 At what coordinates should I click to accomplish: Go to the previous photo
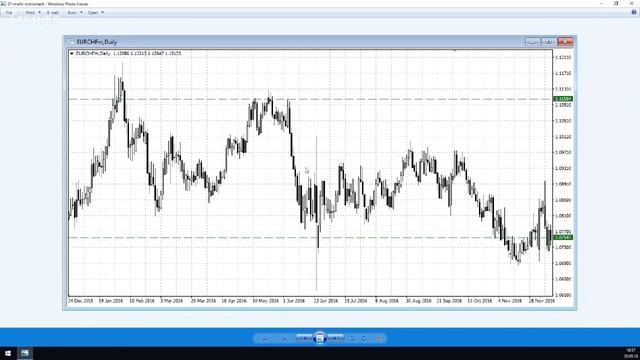coord(304,338)
